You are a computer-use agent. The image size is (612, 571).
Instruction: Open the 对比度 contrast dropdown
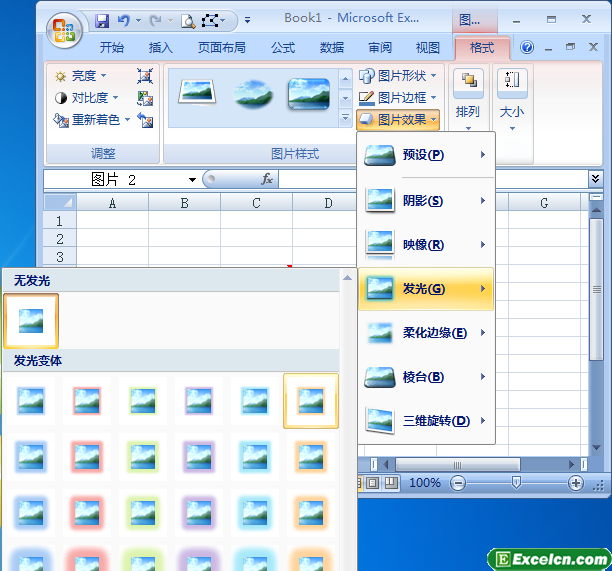pyautogui.click(x=87, y=98)
